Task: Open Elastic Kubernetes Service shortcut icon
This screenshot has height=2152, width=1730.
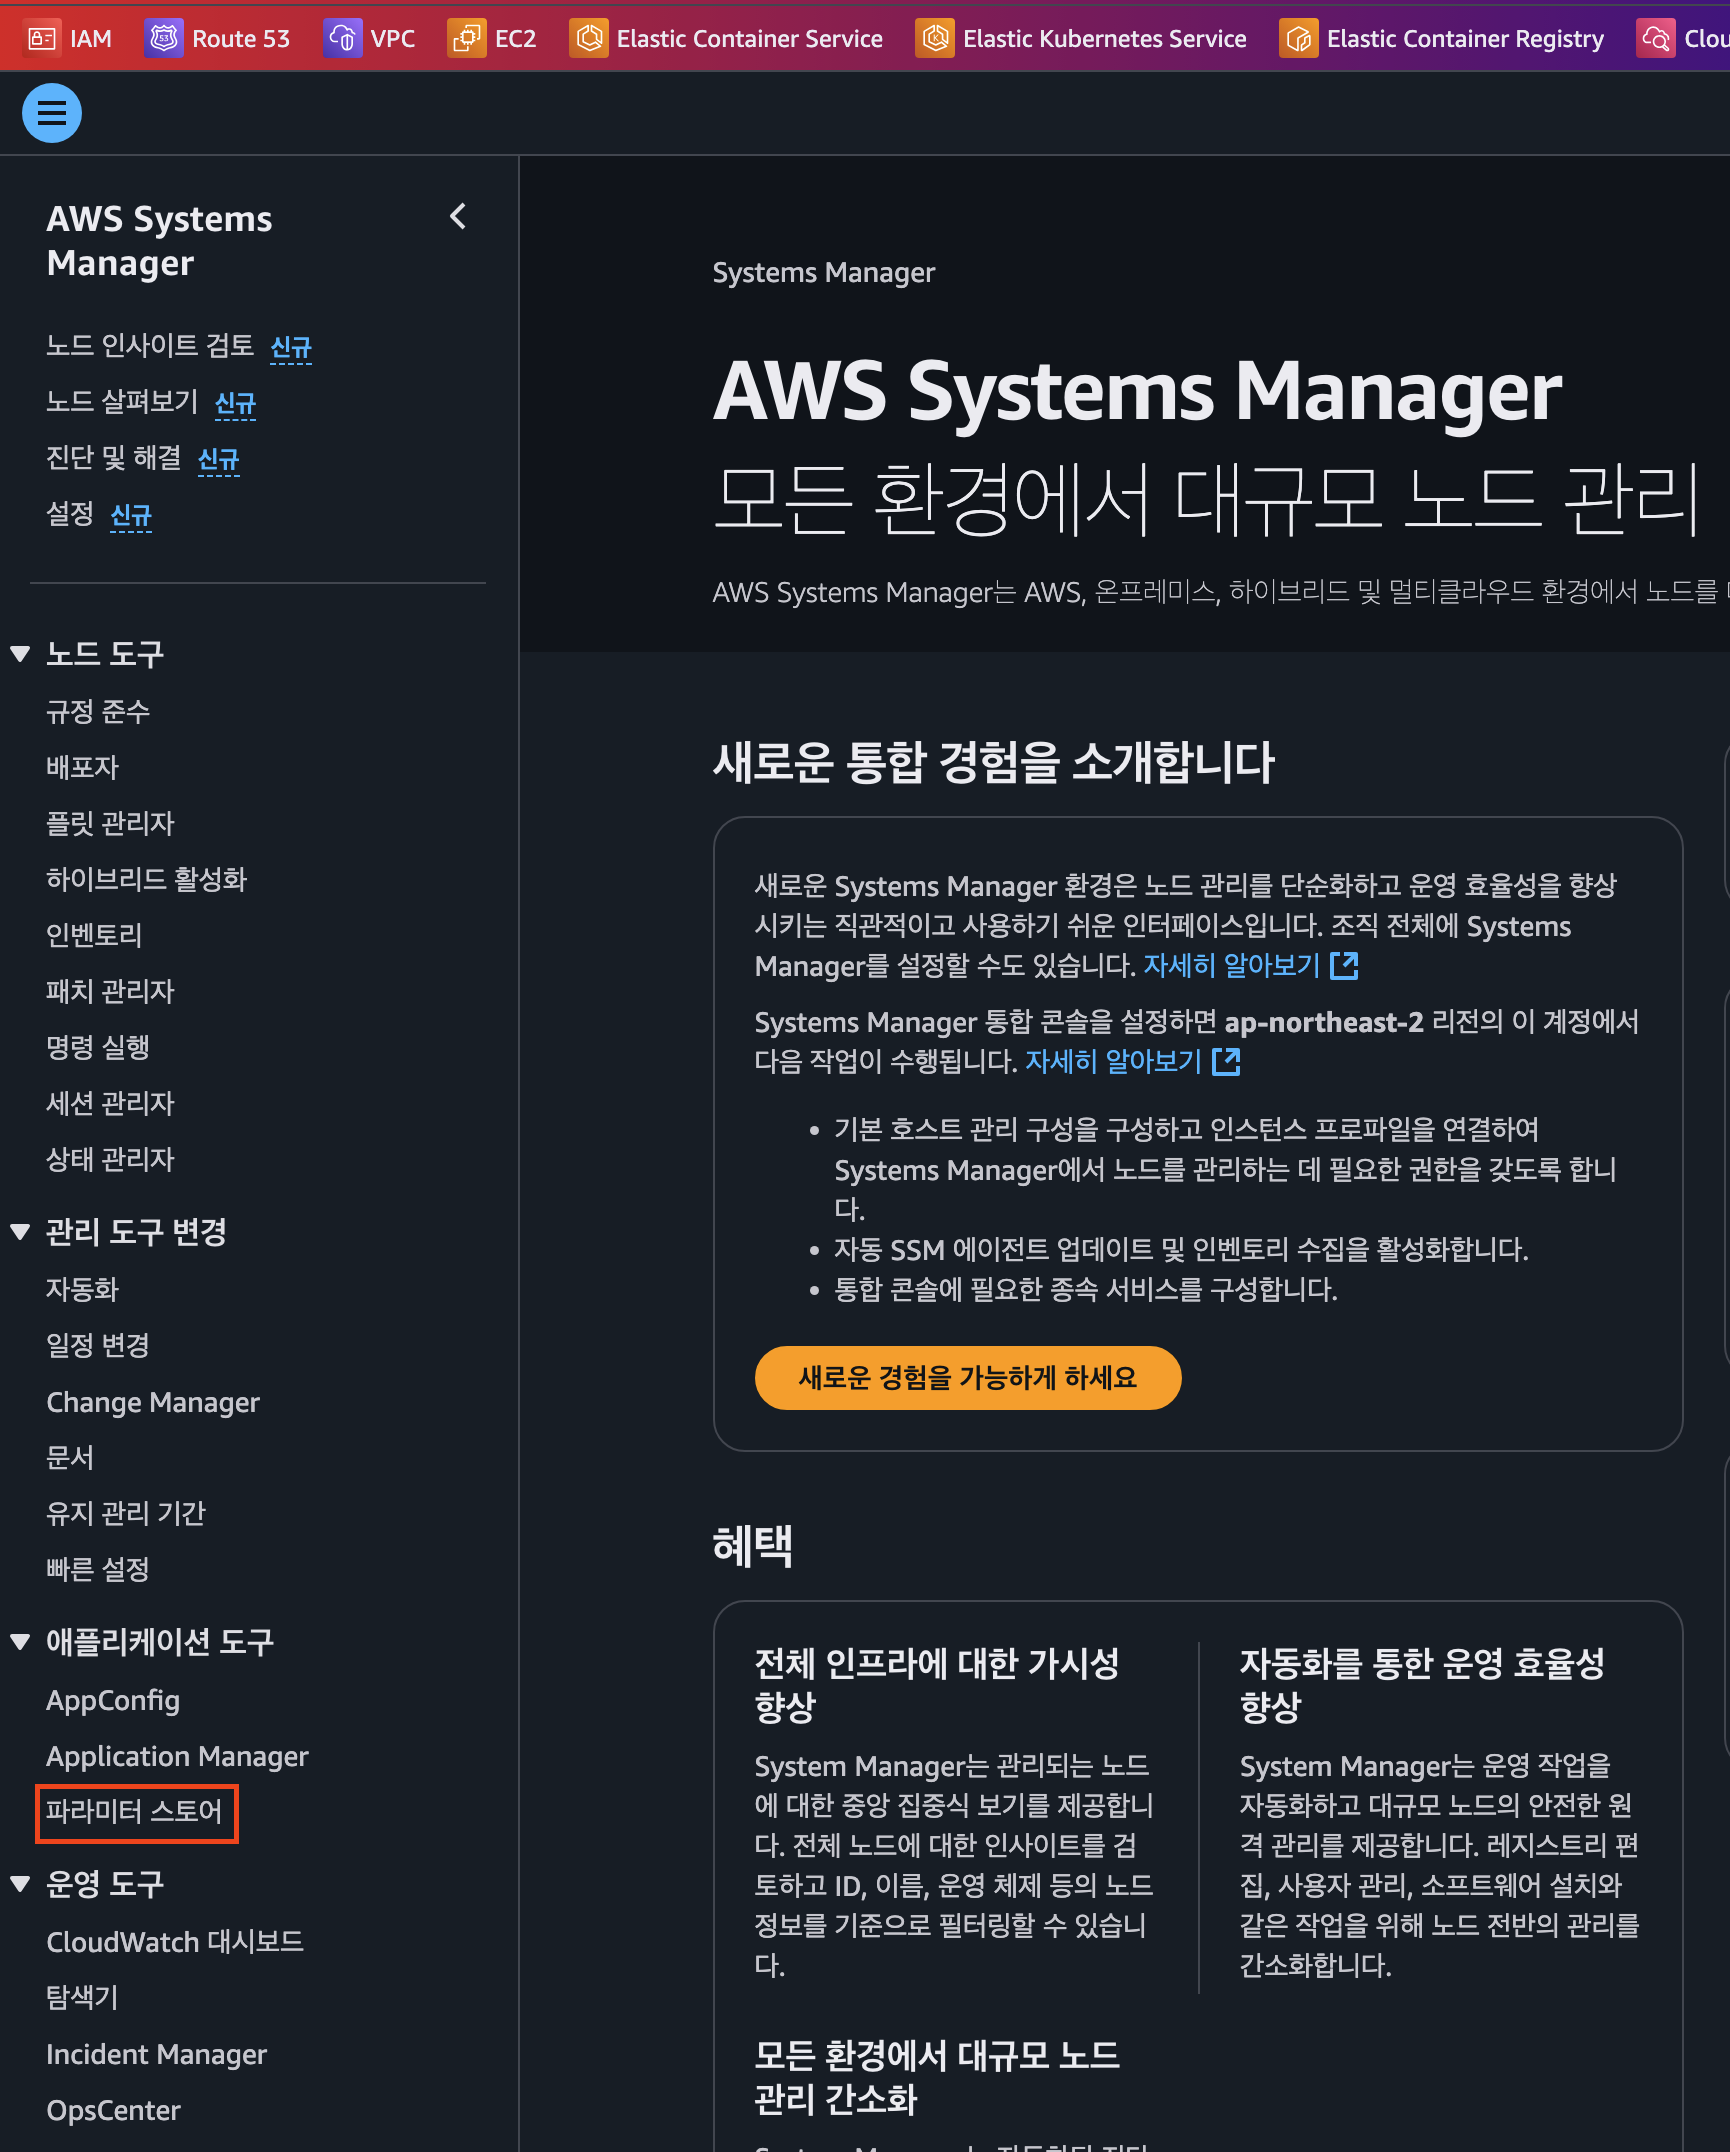Action: pos(935,39)
